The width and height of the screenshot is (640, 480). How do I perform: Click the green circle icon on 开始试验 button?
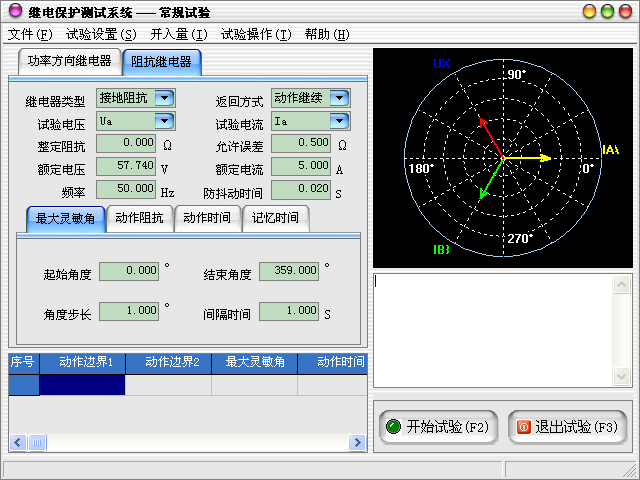coord(393,427)
